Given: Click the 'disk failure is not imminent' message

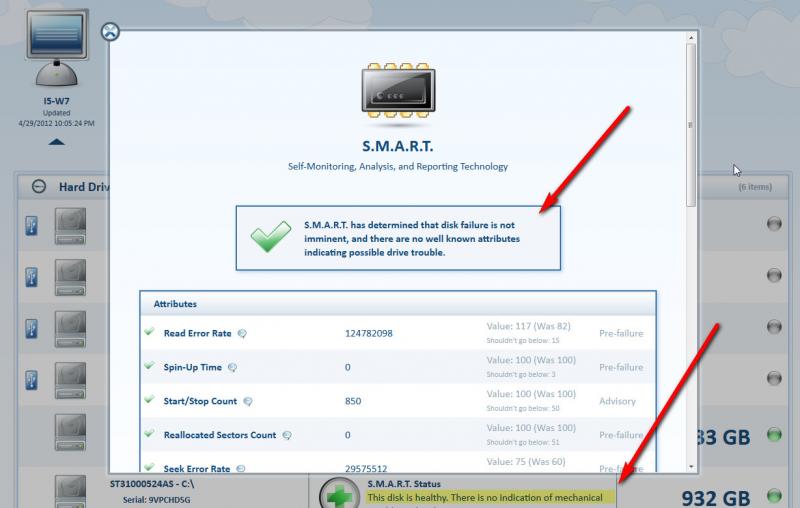Looking at the screenshot, I should [x=412, y=239].
